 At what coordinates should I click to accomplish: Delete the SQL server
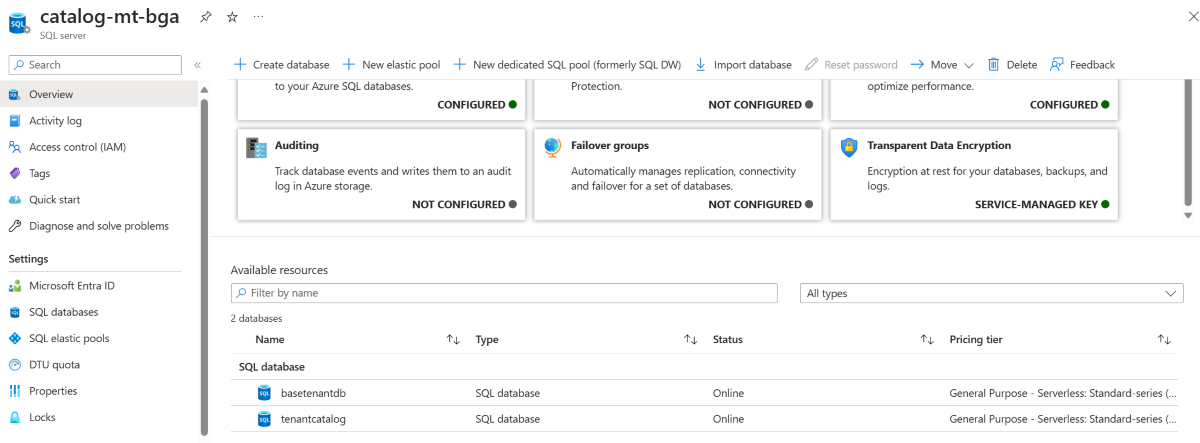tap(1012, 65)
